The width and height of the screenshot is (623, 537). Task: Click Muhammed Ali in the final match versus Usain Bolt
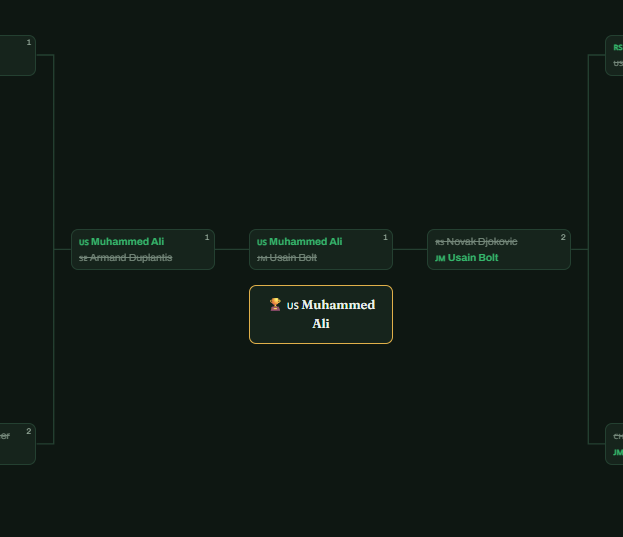pyautogui.click(x=306, y=241)
